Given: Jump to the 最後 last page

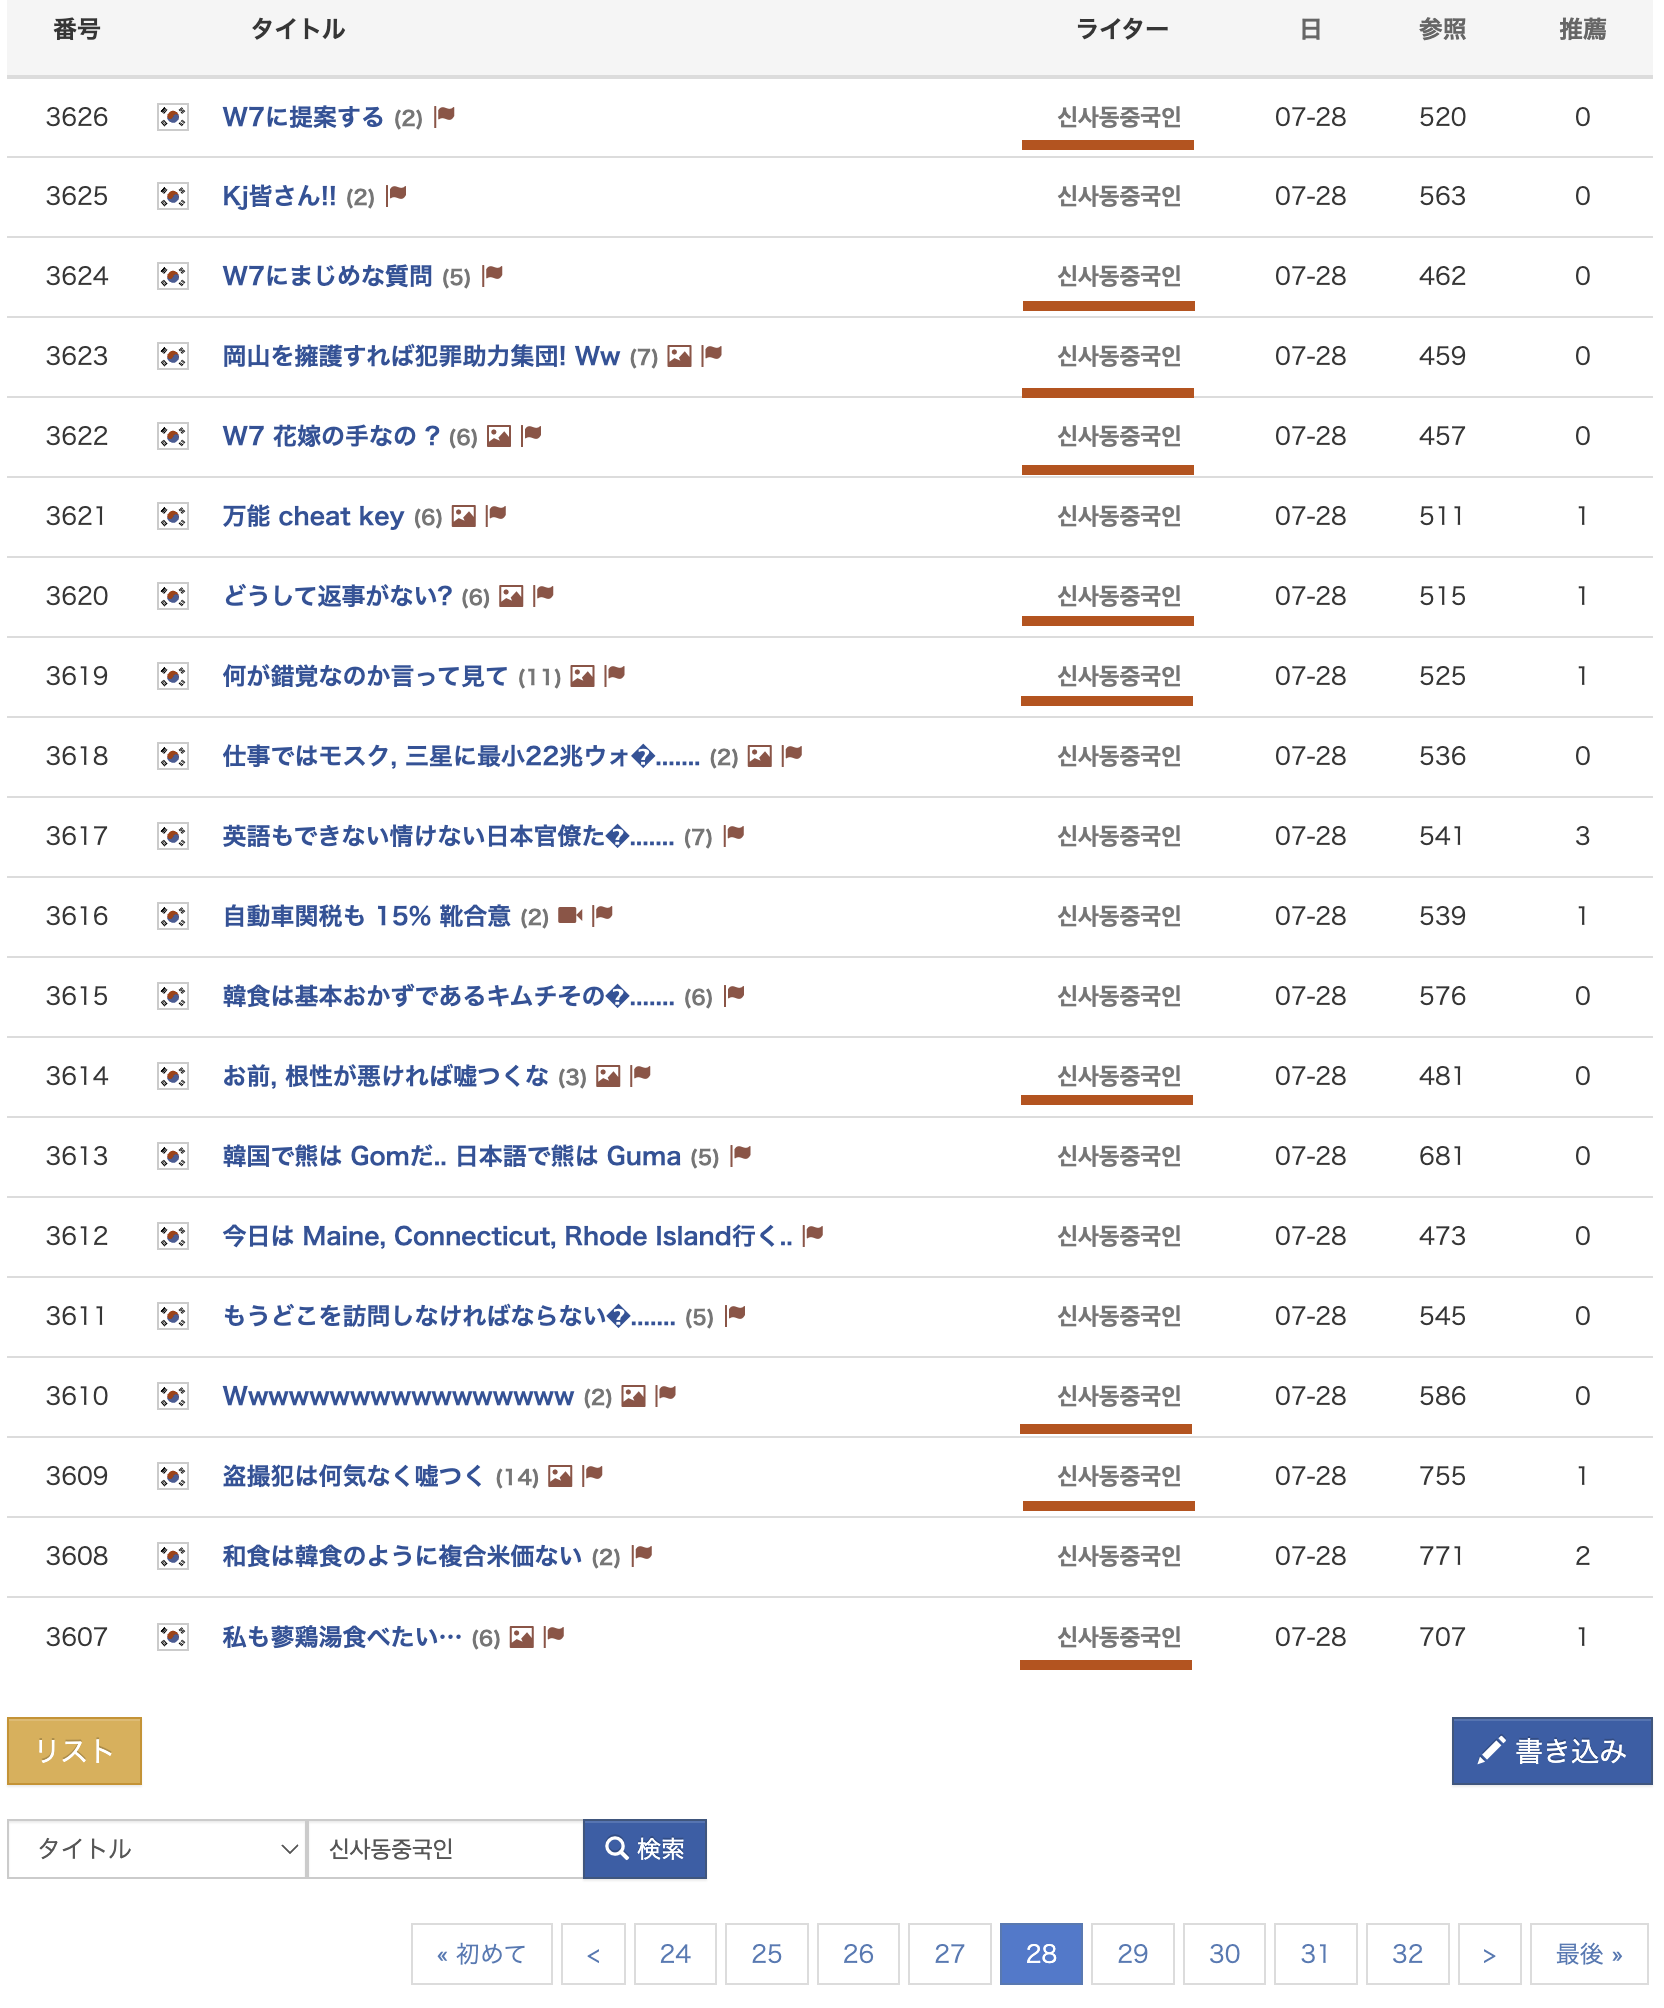Looking at the screenshot, I should [1588, 1954].
